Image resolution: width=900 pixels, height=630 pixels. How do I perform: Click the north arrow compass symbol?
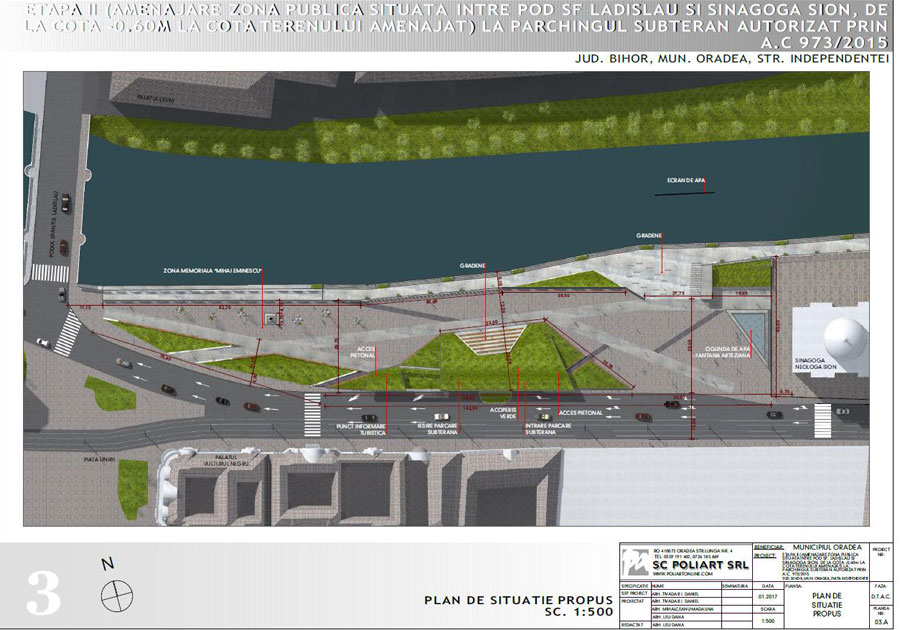tap(117, 596)
